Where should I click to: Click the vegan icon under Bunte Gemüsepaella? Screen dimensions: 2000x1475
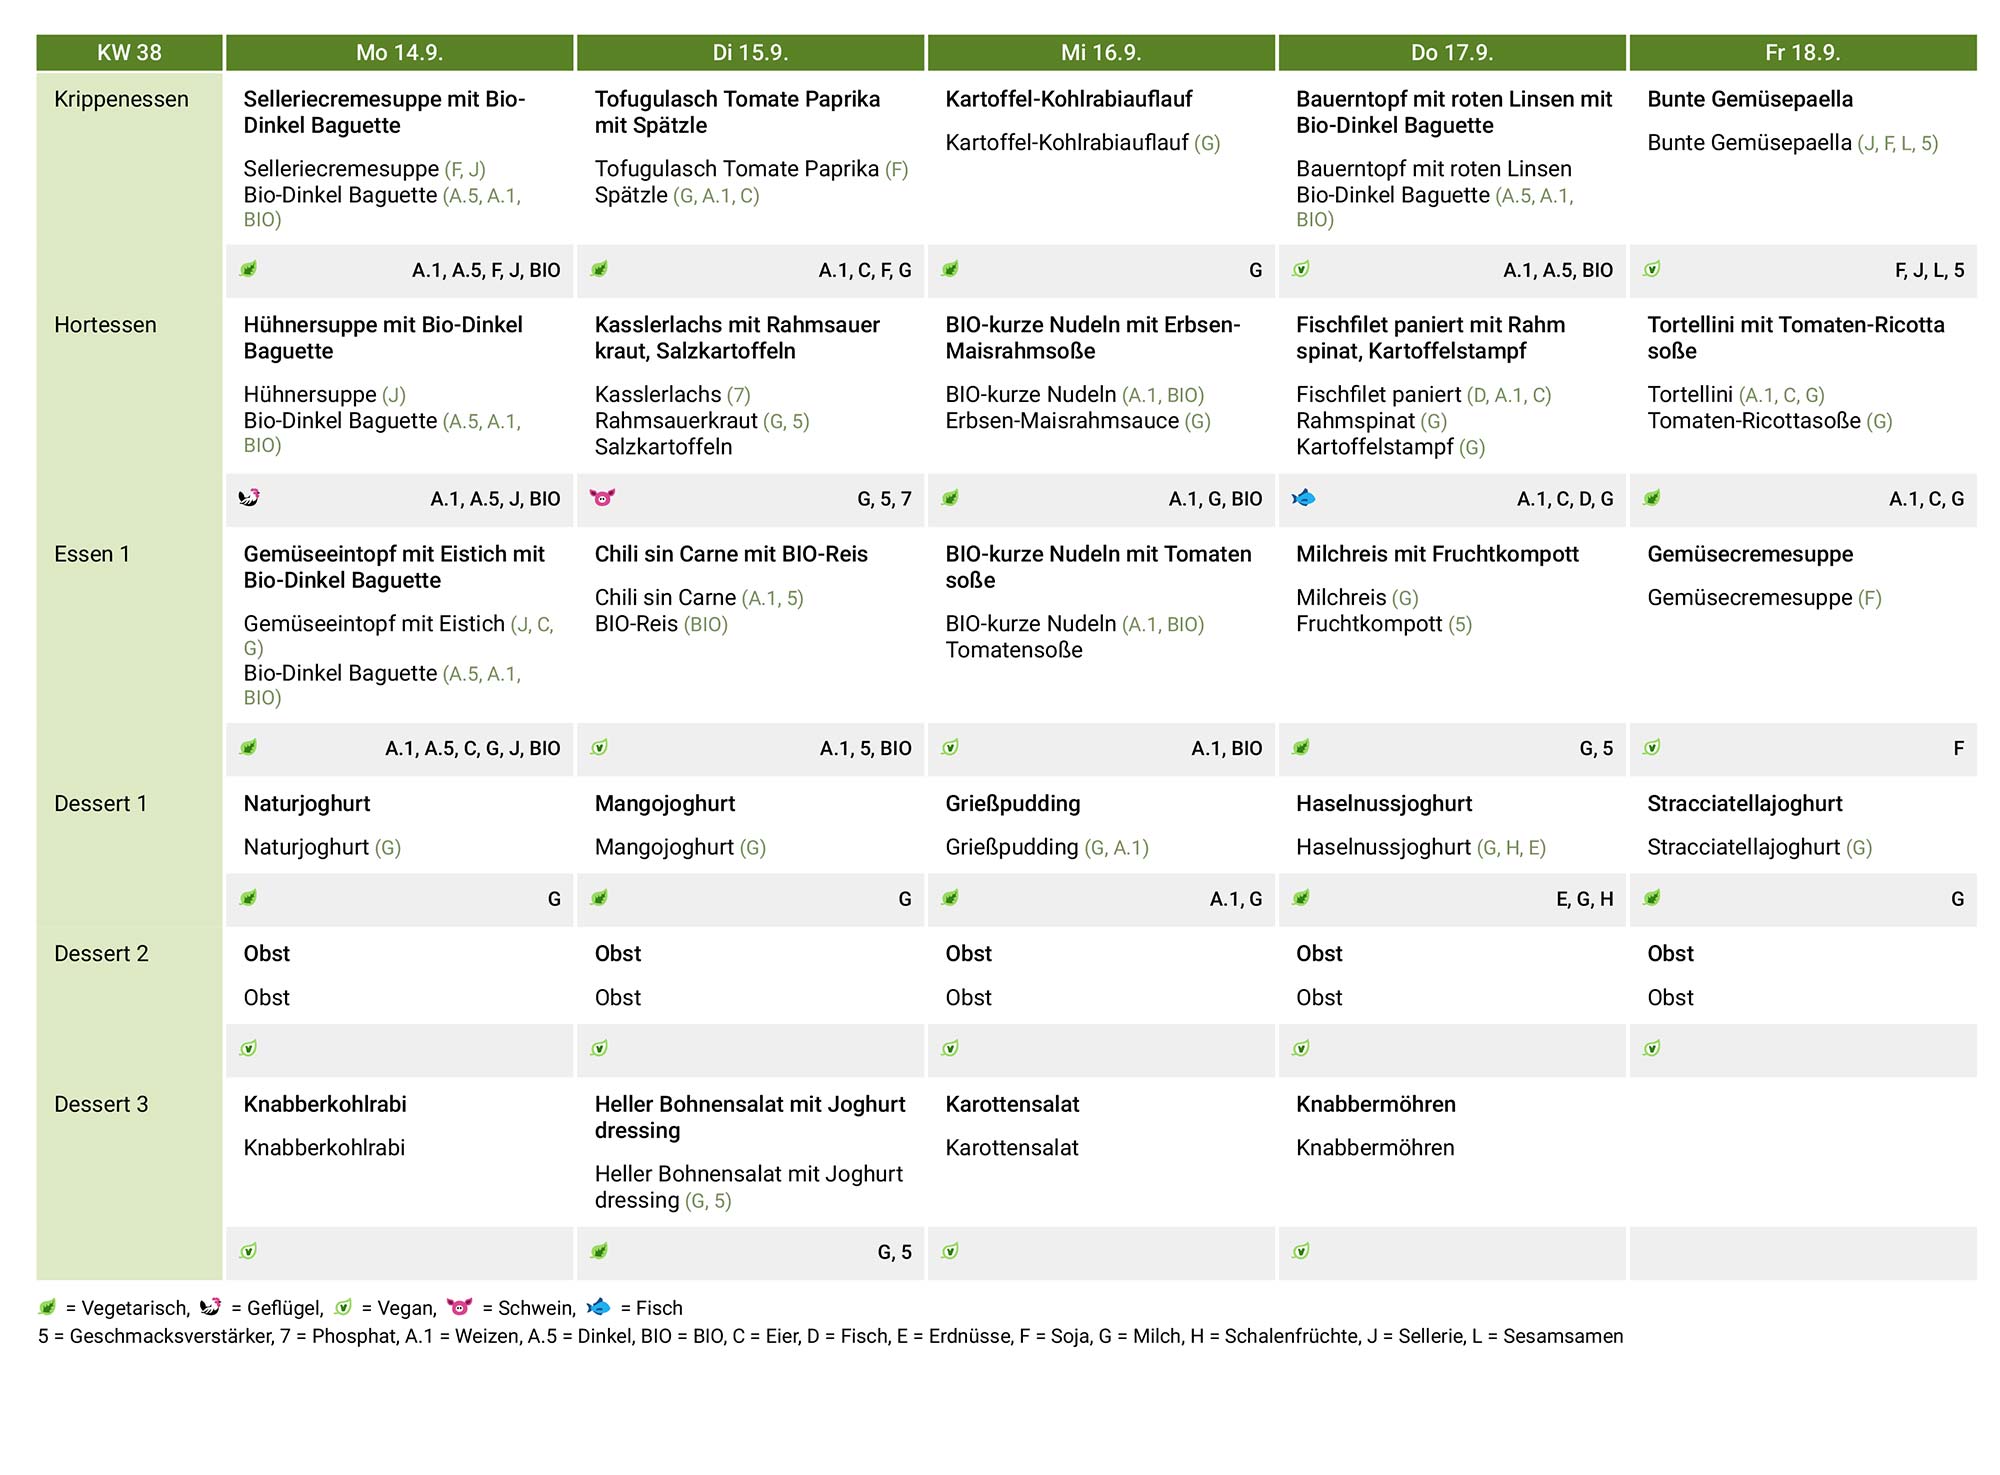click(x=1652, y=269)
